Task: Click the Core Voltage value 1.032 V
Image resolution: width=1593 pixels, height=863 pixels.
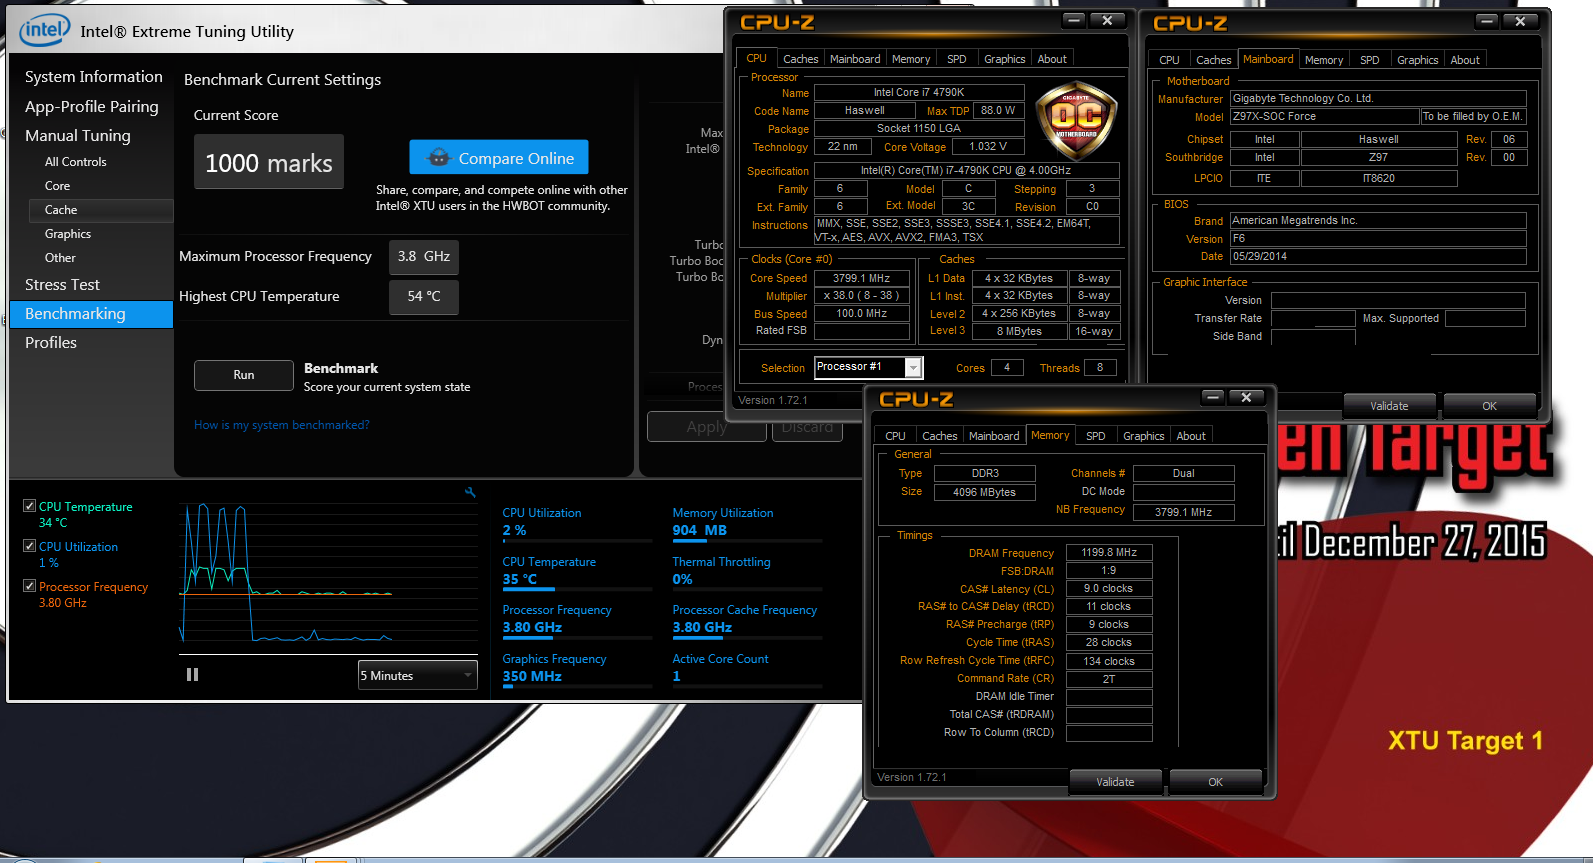Action: pyautogui.click(x=988, y=146)
